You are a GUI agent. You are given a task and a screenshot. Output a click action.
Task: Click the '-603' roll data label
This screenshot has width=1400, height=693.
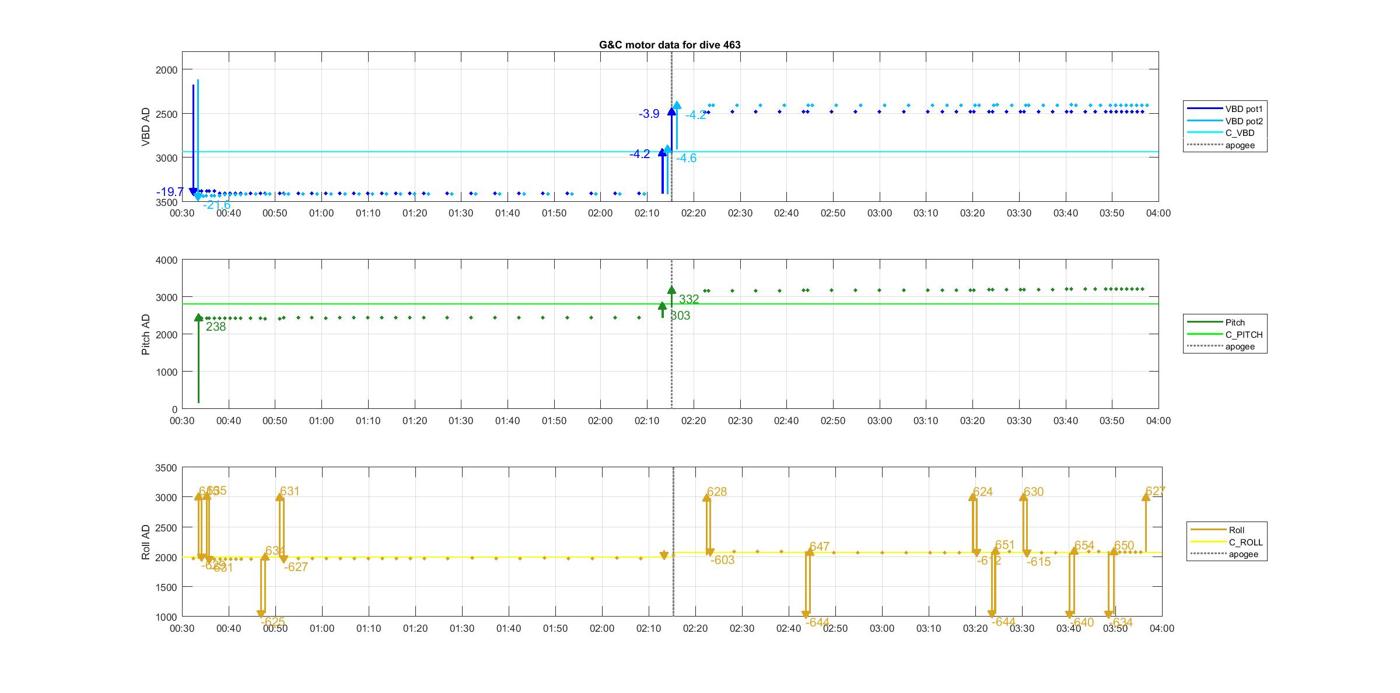tap(723, 560)
